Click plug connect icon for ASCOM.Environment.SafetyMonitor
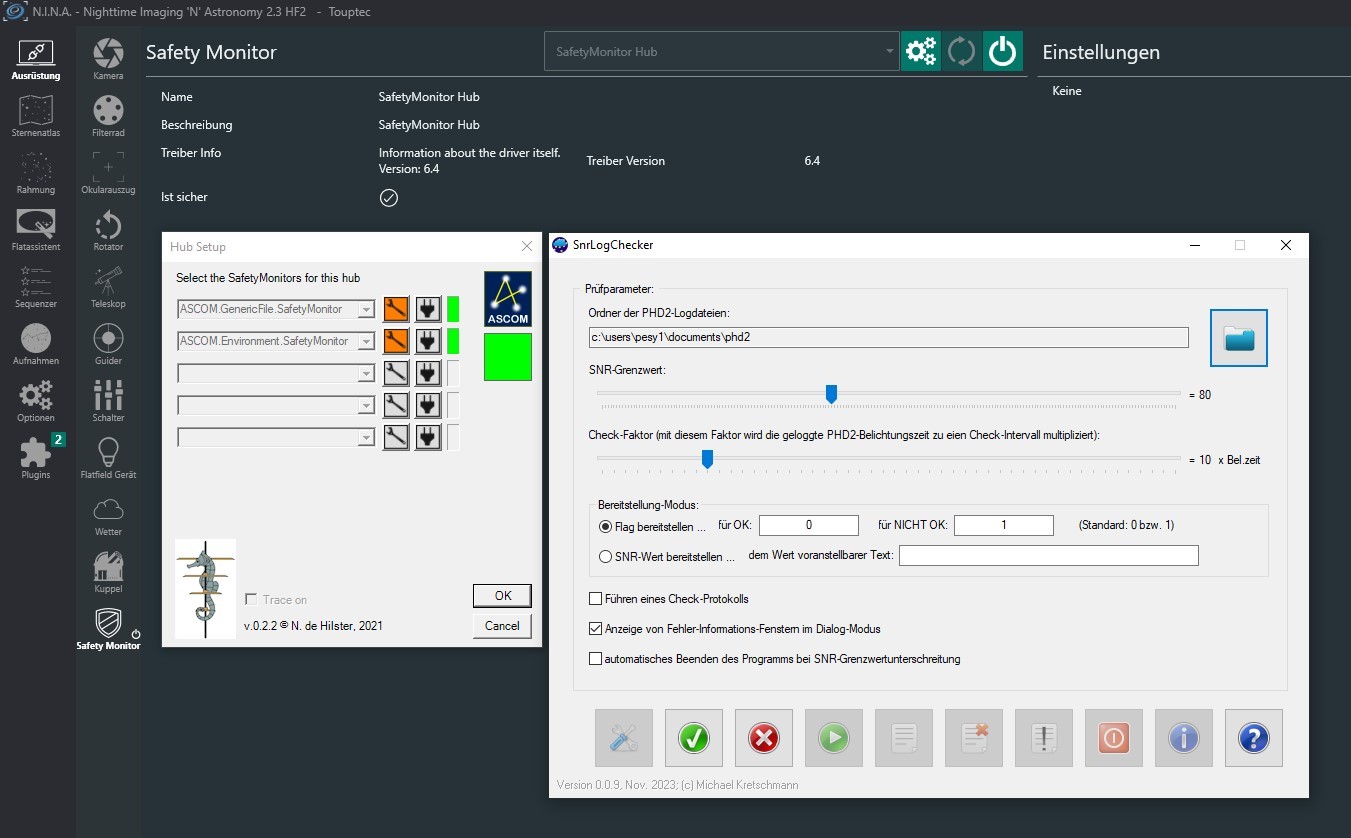1351x838 pixels. pos(428,341)
